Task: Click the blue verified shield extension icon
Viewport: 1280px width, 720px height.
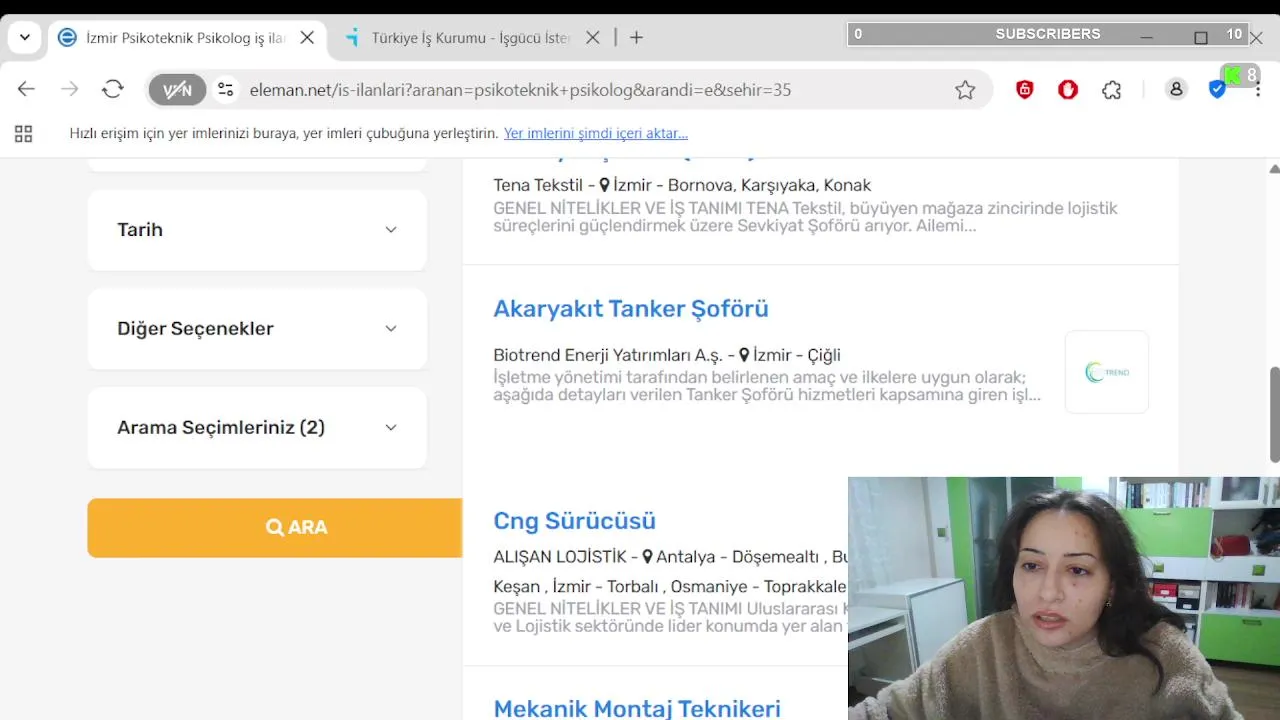Action: point(1217,90)
